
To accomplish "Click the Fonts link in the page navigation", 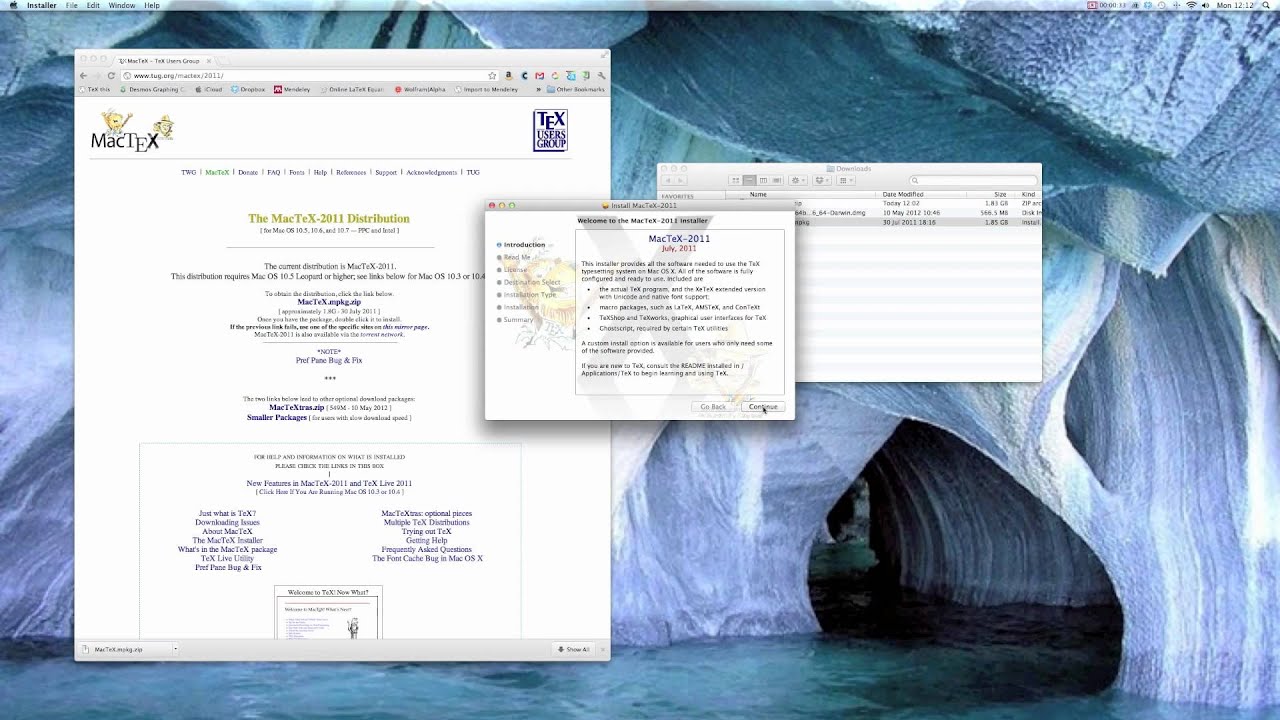I will [x=296, y=172].
